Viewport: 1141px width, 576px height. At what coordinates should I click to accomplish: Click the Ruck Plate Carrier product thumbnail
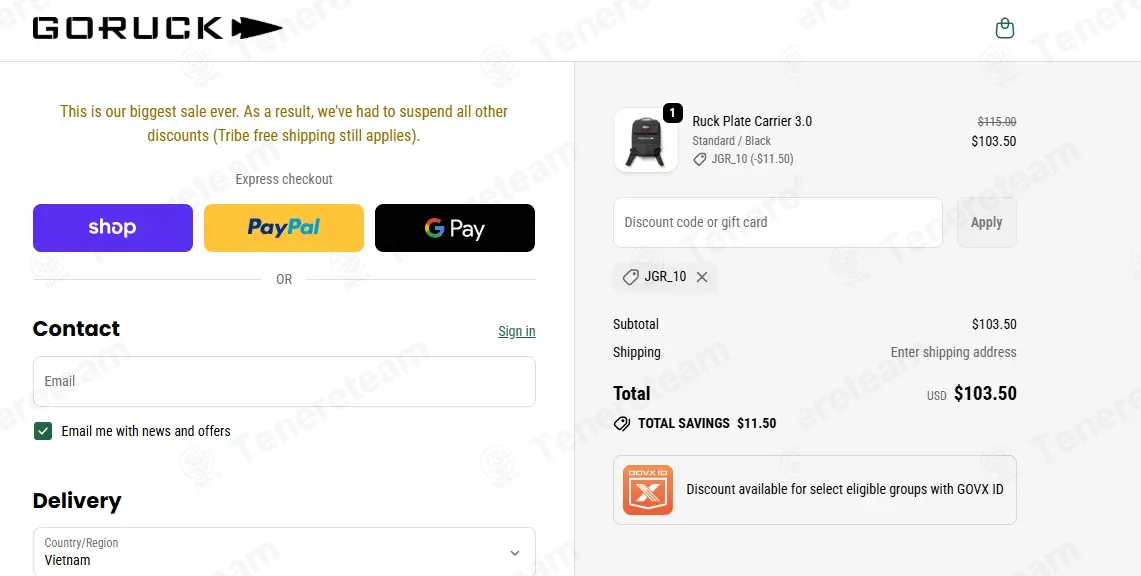click(646, 141)
